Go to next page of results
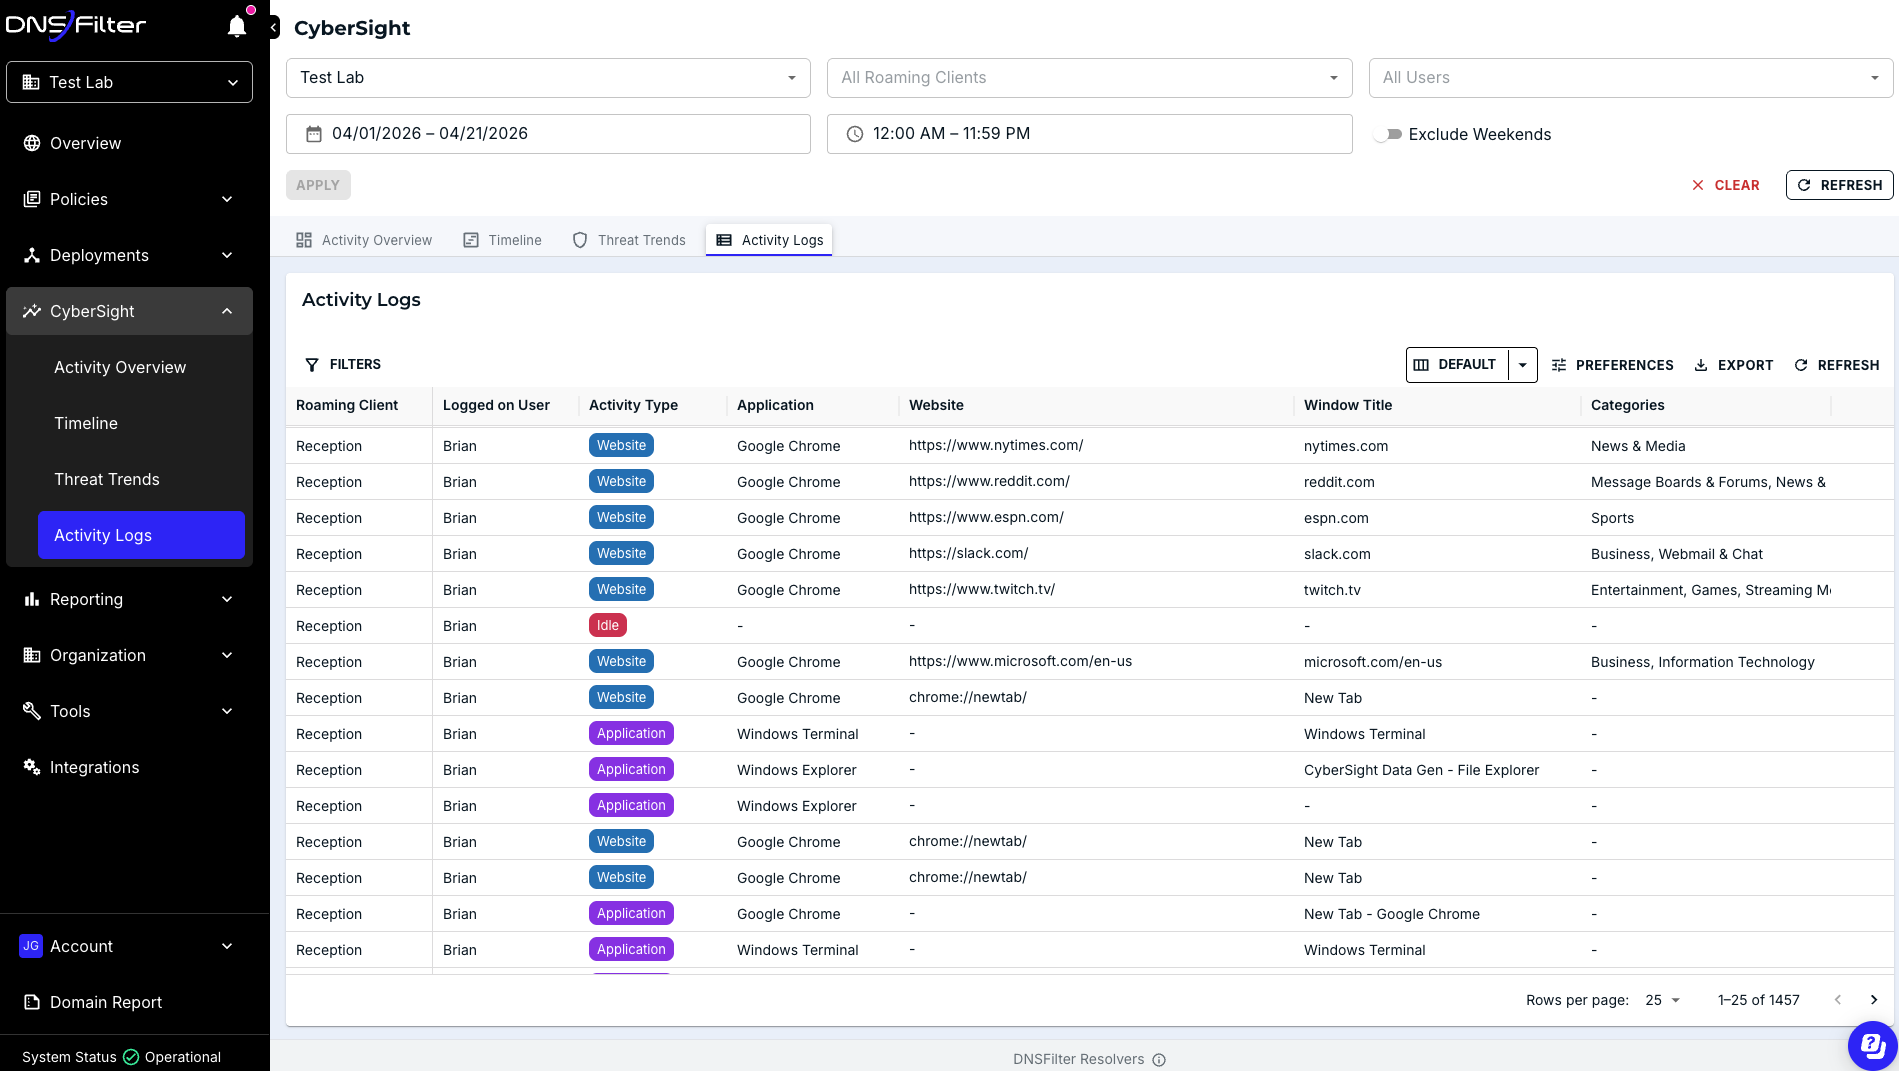This screenshot has height=1071, width=1899. 1874,1000
